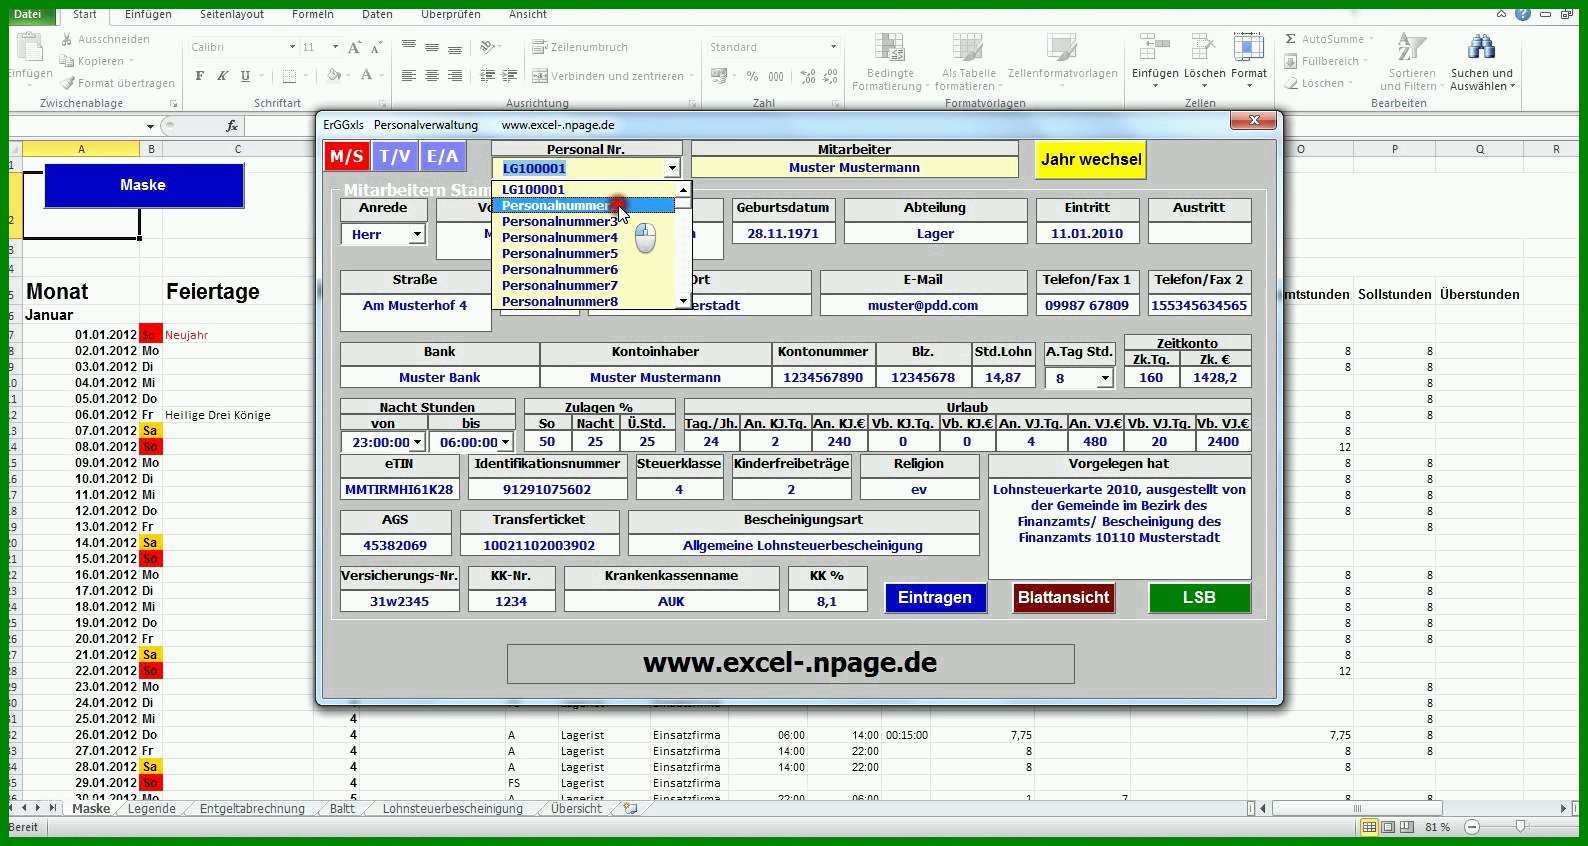This screenshot has height=846, width=1588.
Task: Click the Format übertragen paintbrush
Action: 67,83
